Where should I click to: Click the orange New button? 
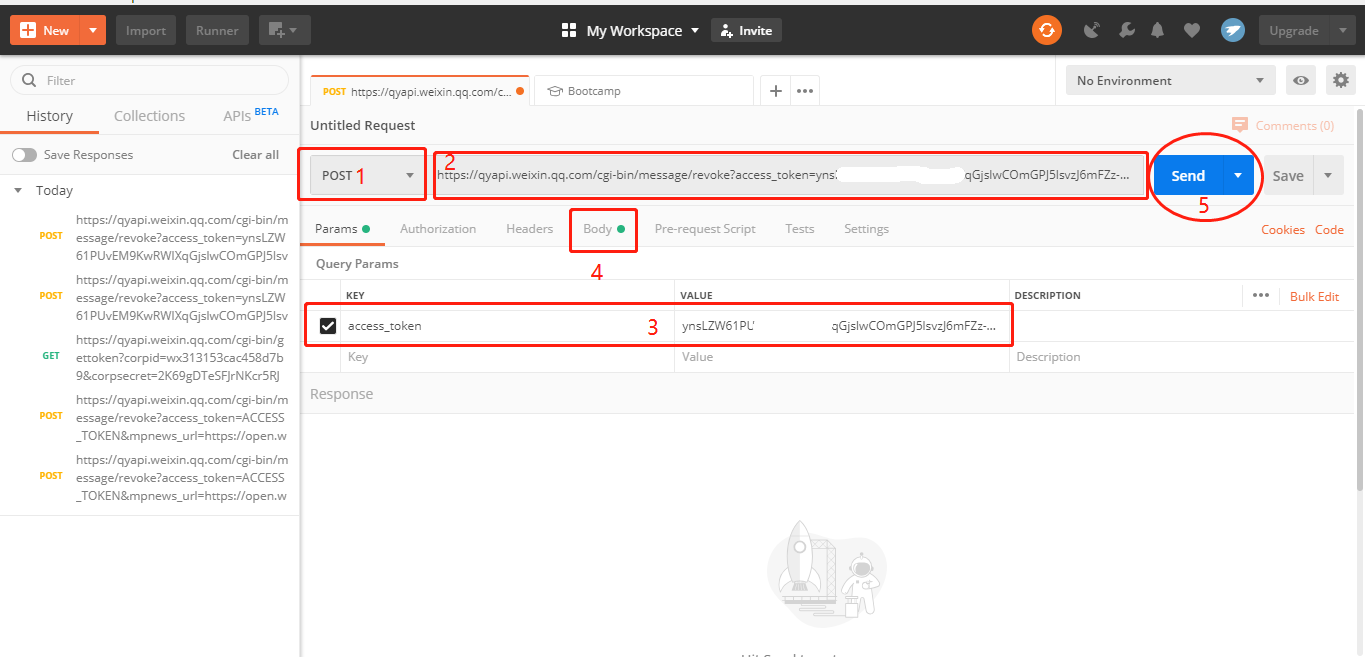[45, 30]
